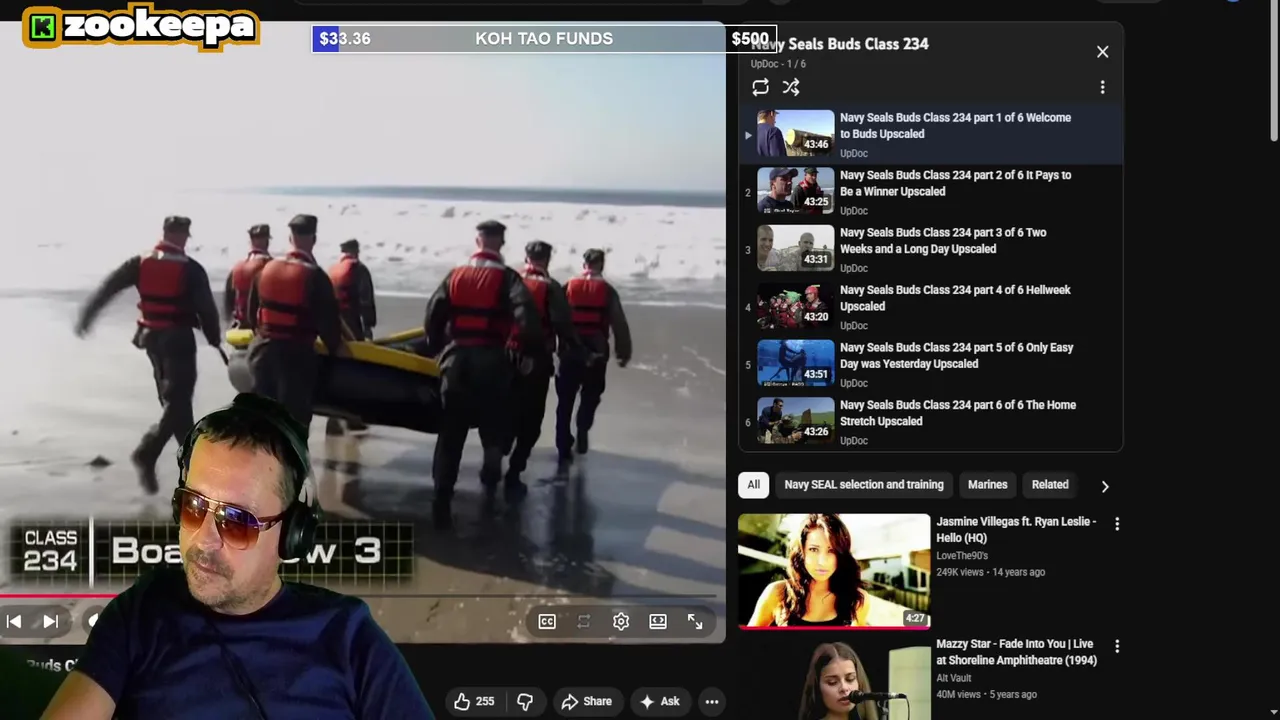Select Navy SEAL selection and training chip
1280x720 pixels.
(x=864, y=485)
